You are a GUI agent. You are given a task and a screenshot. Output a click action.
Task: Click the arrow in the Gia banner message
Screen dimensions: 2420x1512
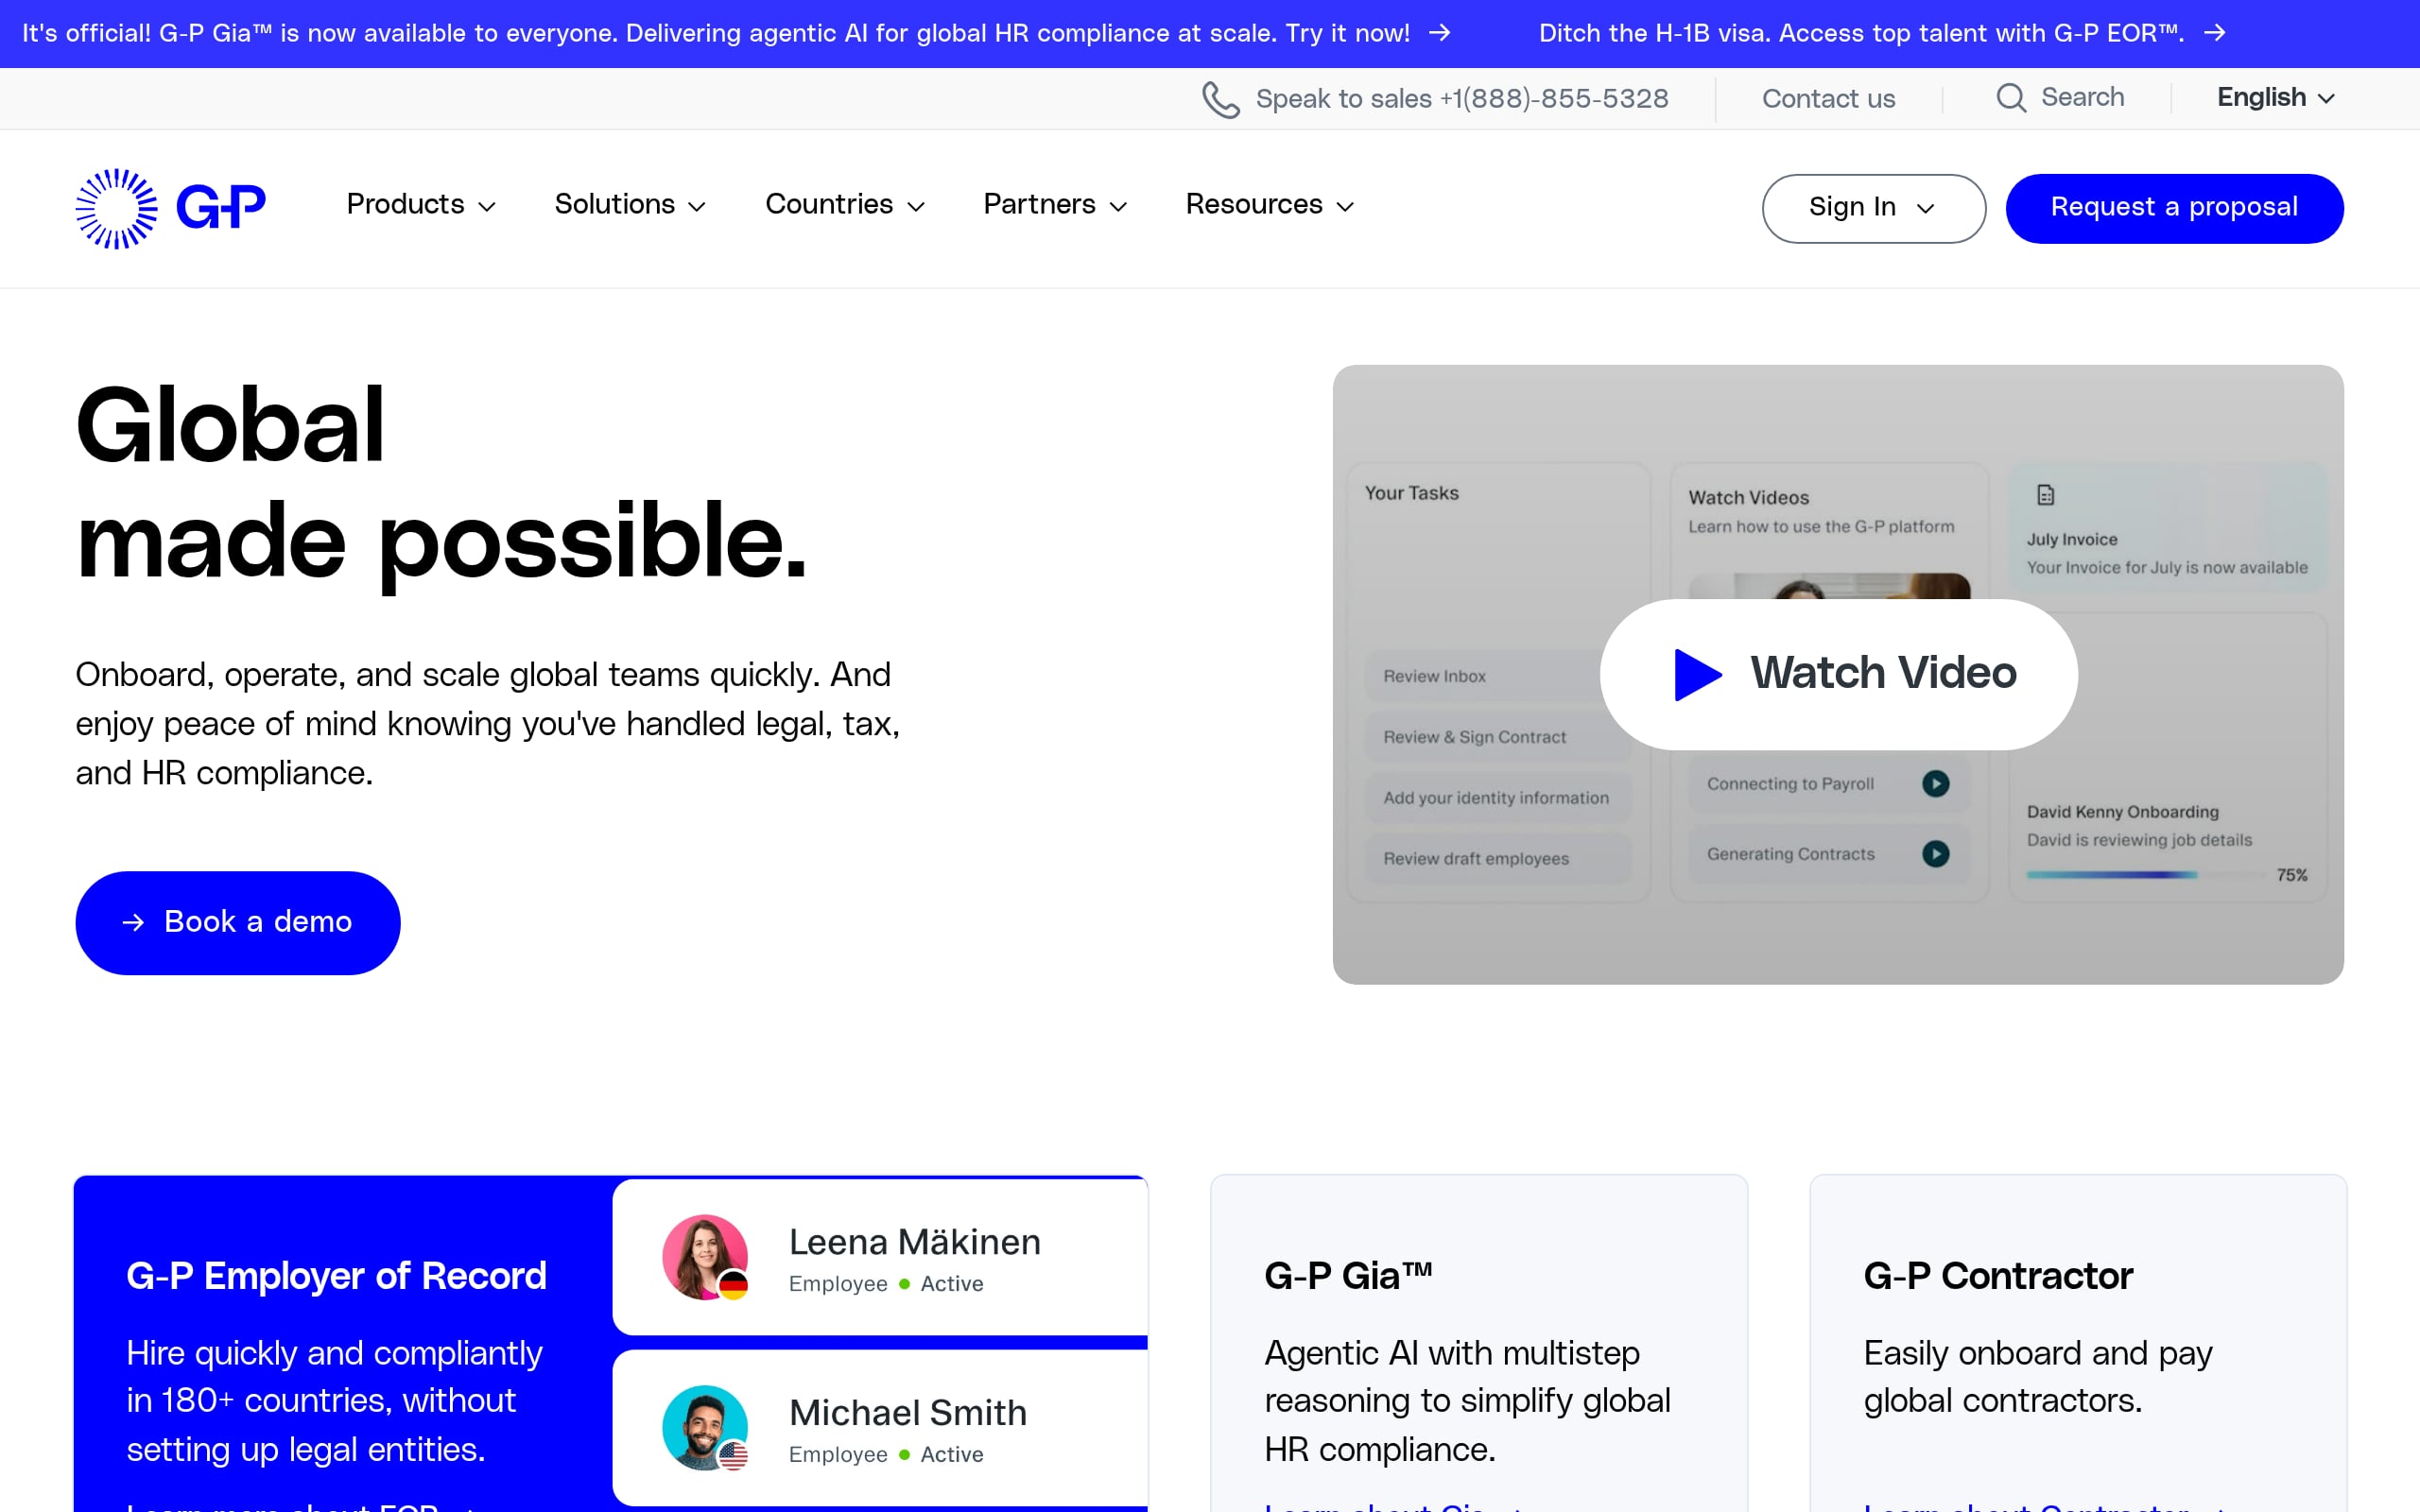pyautogui.click(x=1441, y=33)
